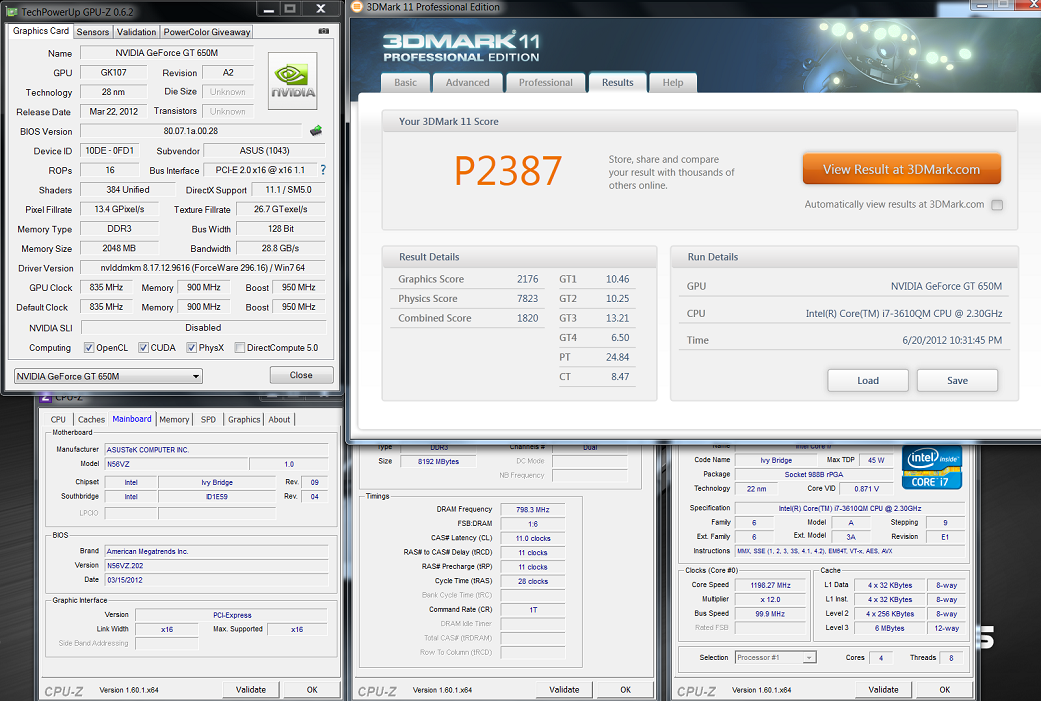This screenshot has width=1041, height=701.
Task: Click the Load button in Run Details
Action: [868, 380]
